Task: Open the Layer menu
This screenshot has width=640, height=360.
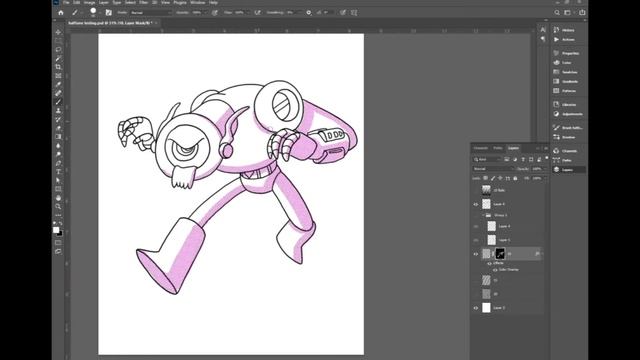Action: (x=104, y=2)
